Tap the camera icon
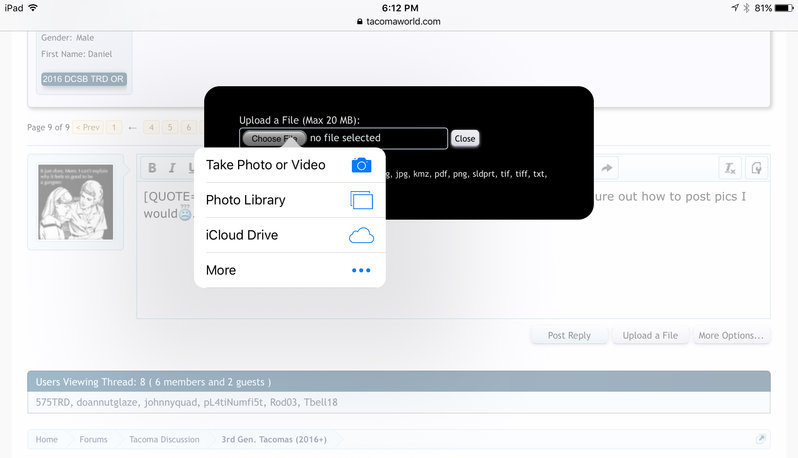798x458 pixels. coord(361,165)
